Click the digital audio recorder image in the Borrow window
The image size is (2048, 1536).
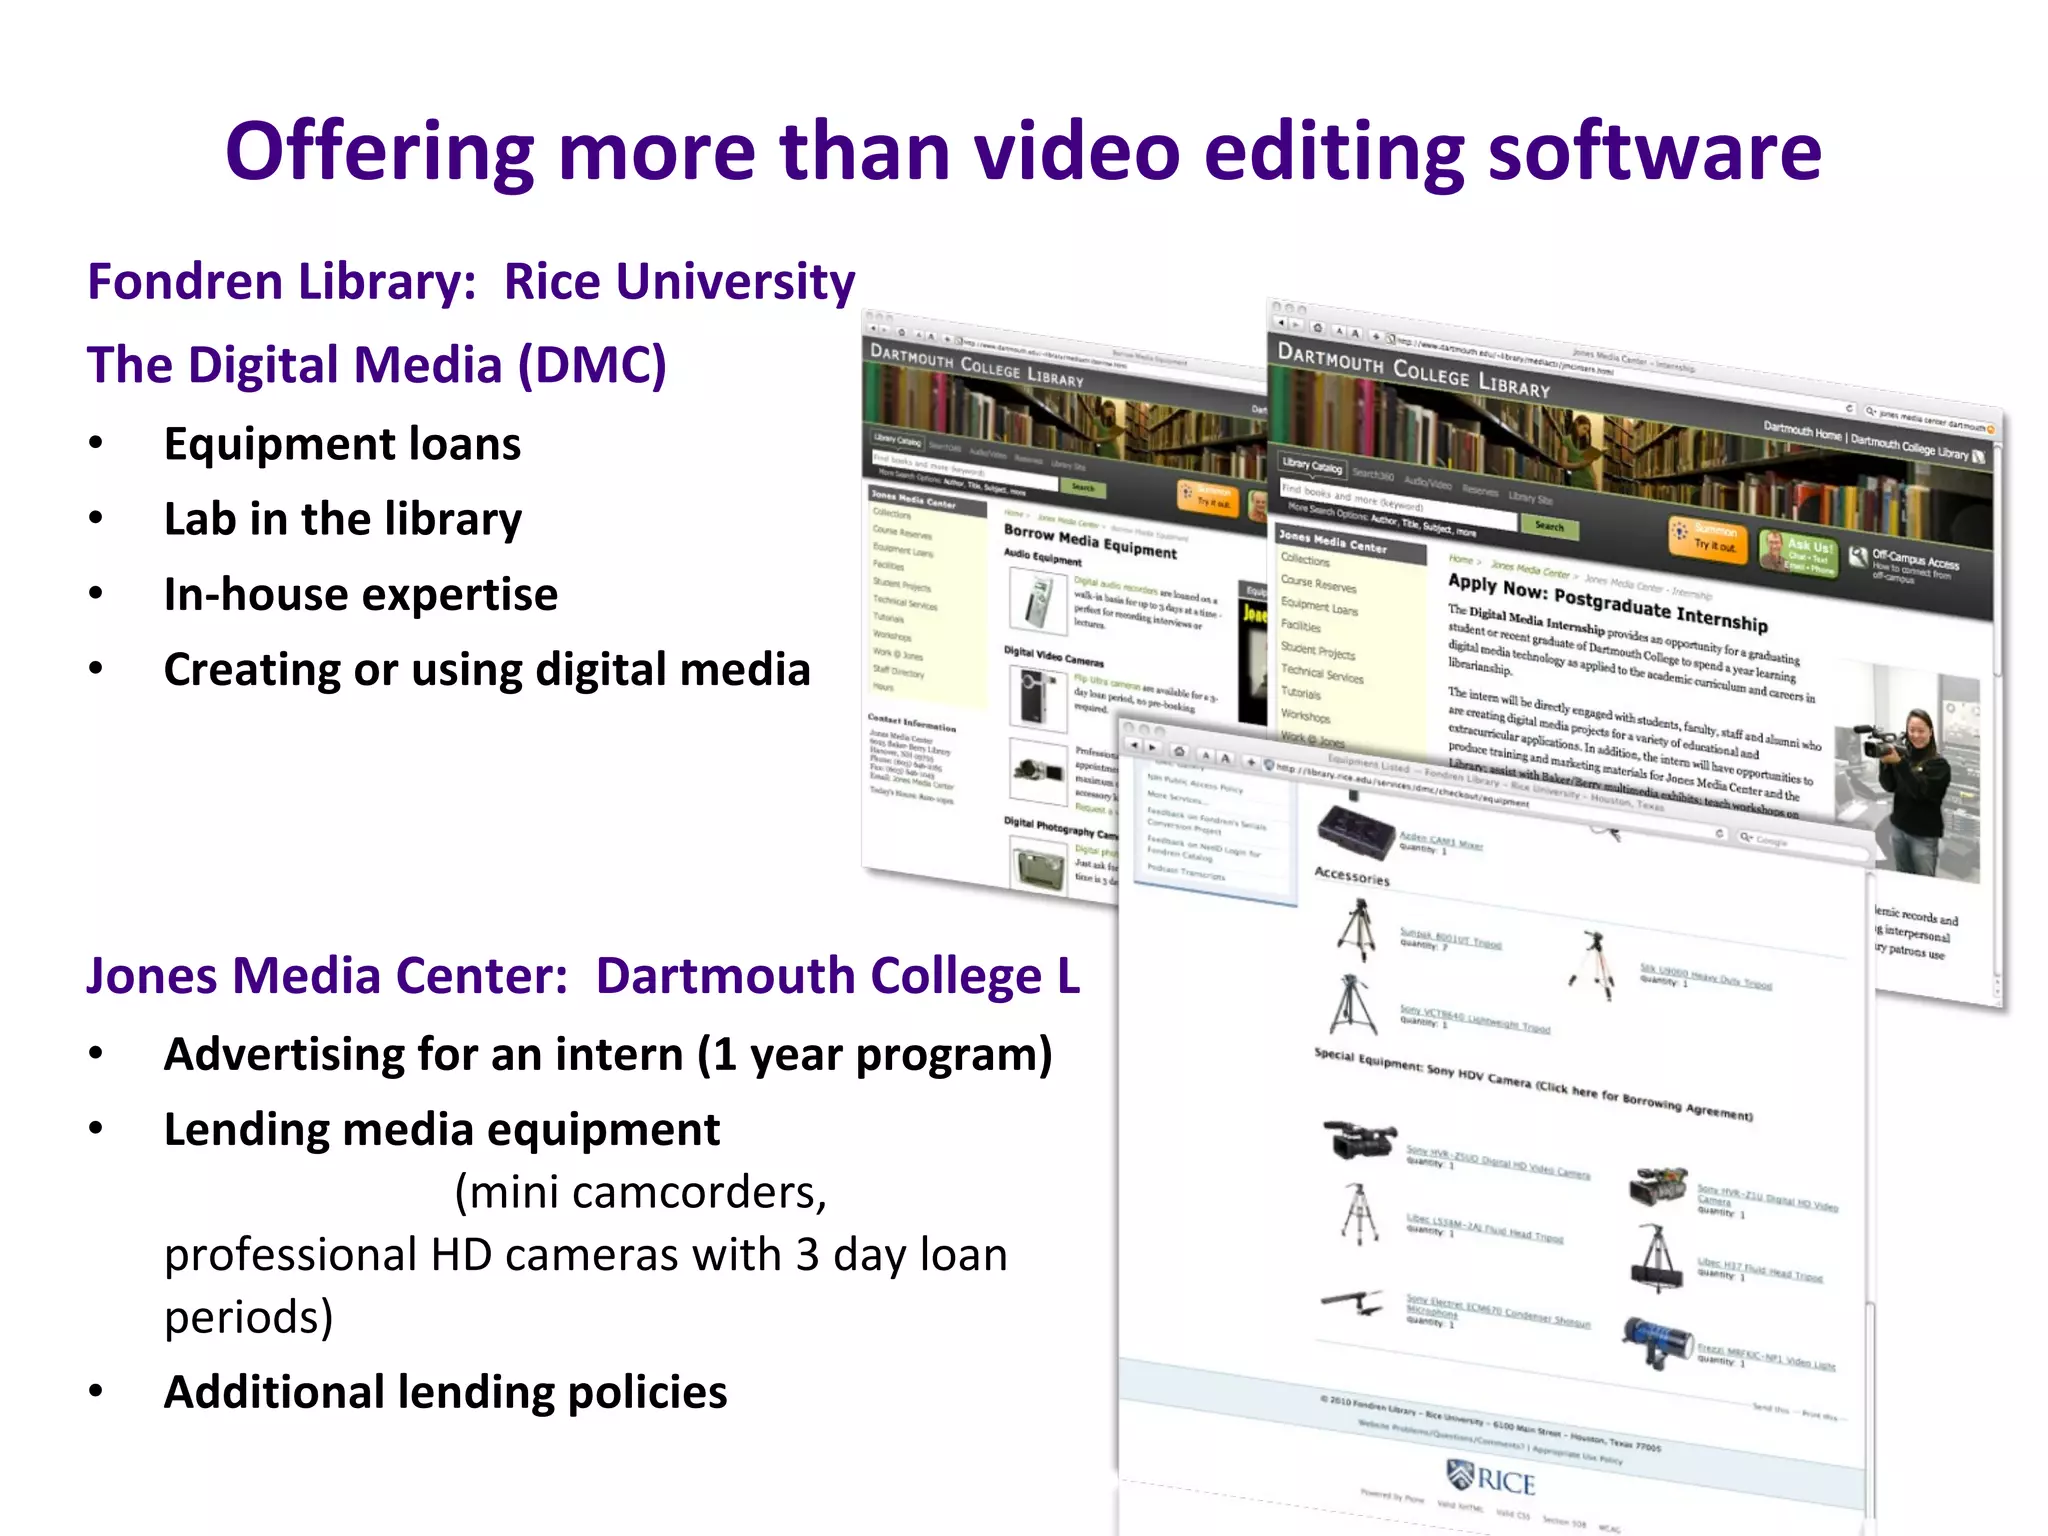pos(1038,601)
